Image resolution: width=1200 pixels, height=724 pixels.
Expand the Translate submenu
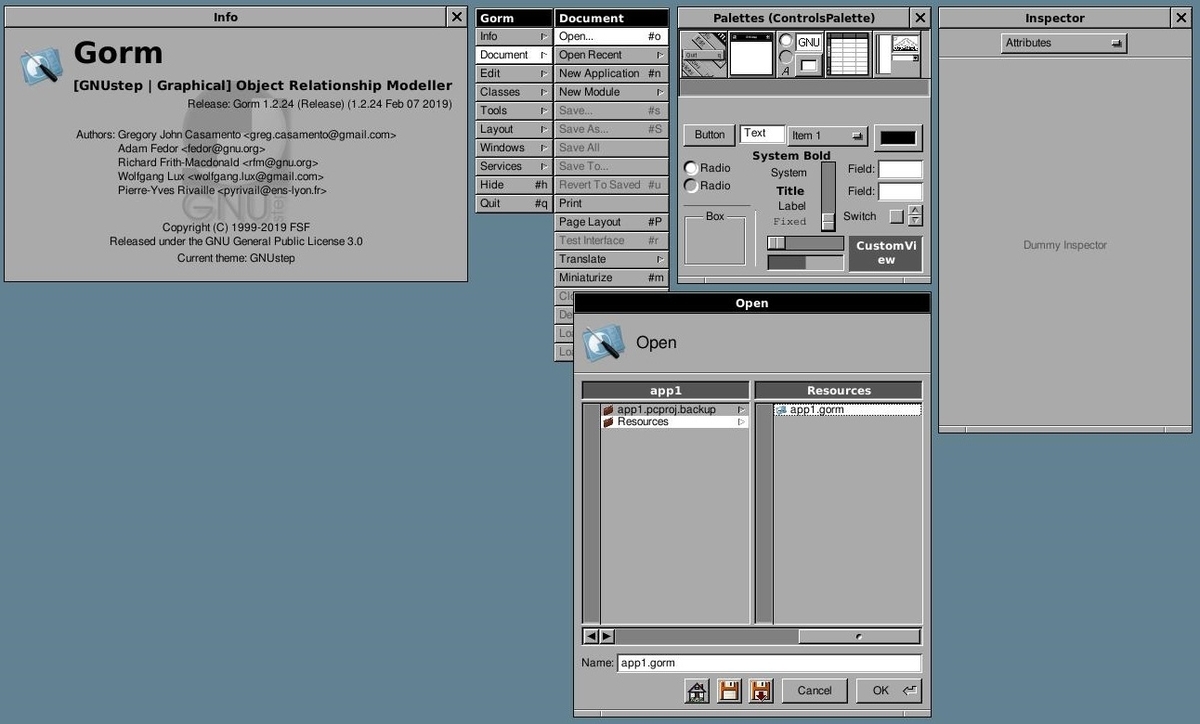611,259
